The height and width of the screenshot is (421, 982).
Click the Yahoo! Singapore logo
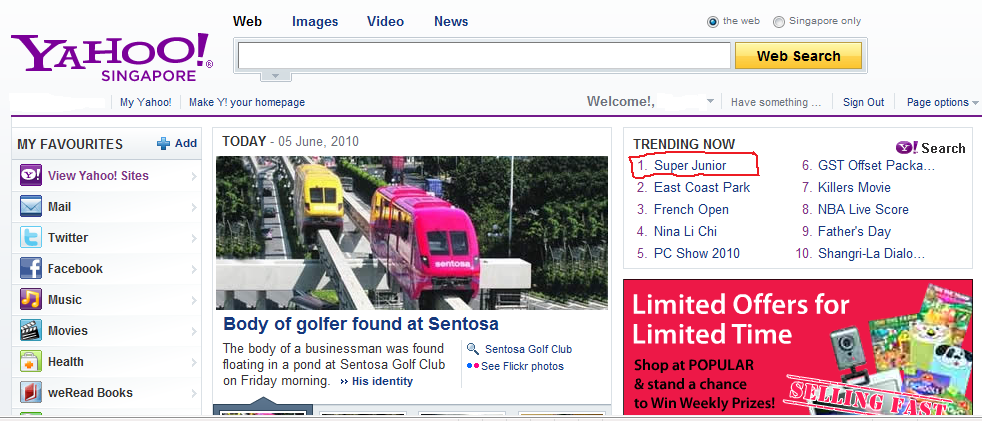[x=111, y=58]
